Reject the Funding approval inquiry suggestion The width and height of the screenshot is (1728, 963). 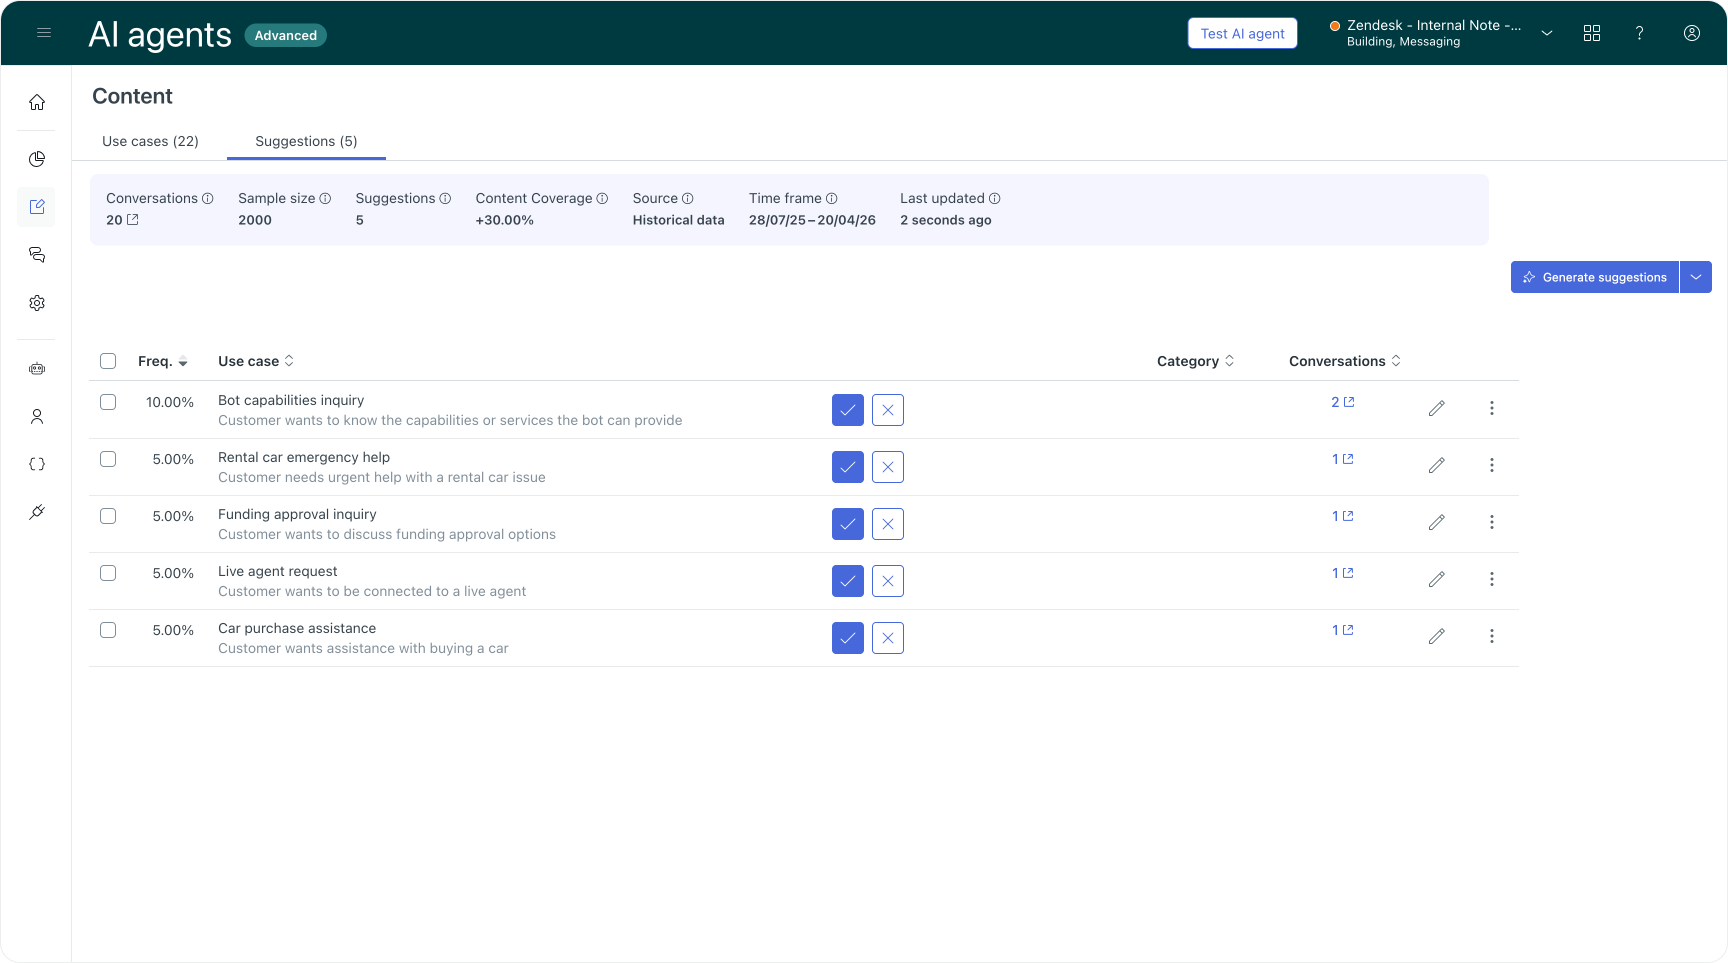click(x=888, y=524)
